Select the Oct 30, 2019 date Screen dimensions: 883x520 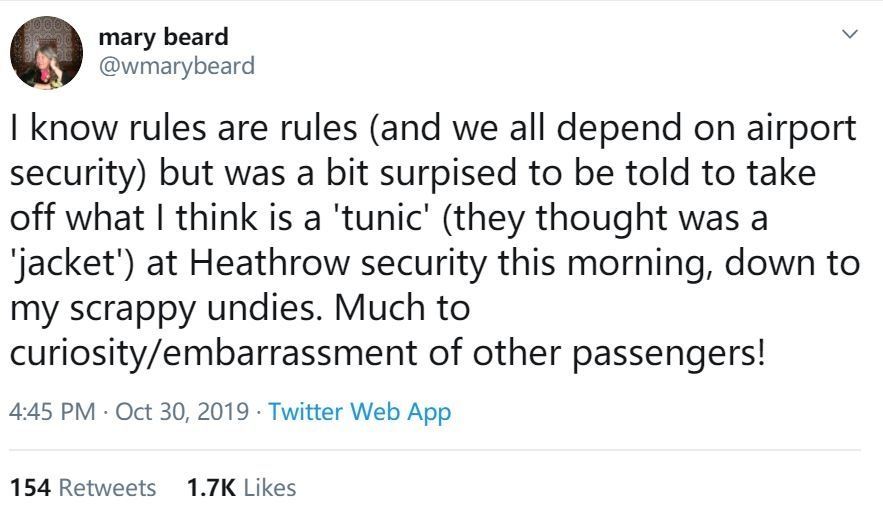tap(183, 411)
